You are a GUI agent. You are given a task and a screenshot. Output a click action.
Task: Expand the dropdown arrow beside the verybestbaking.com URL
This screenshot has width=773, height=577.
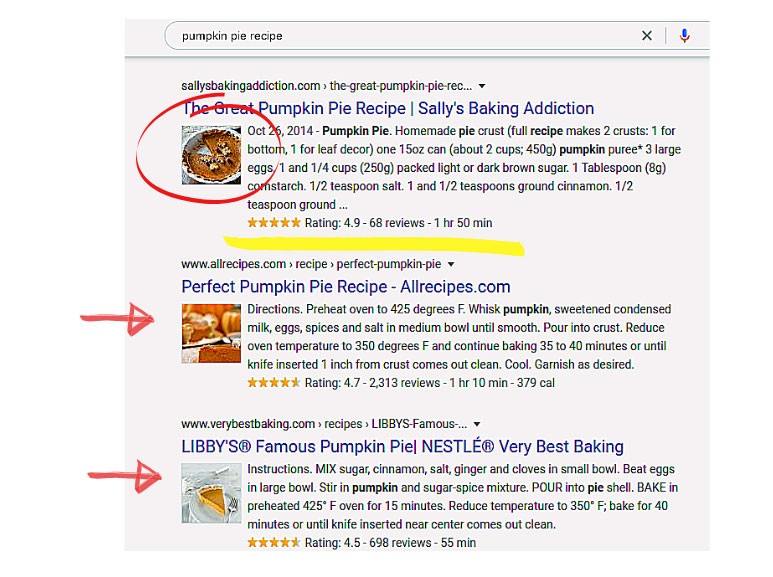[x=477, y=424]
